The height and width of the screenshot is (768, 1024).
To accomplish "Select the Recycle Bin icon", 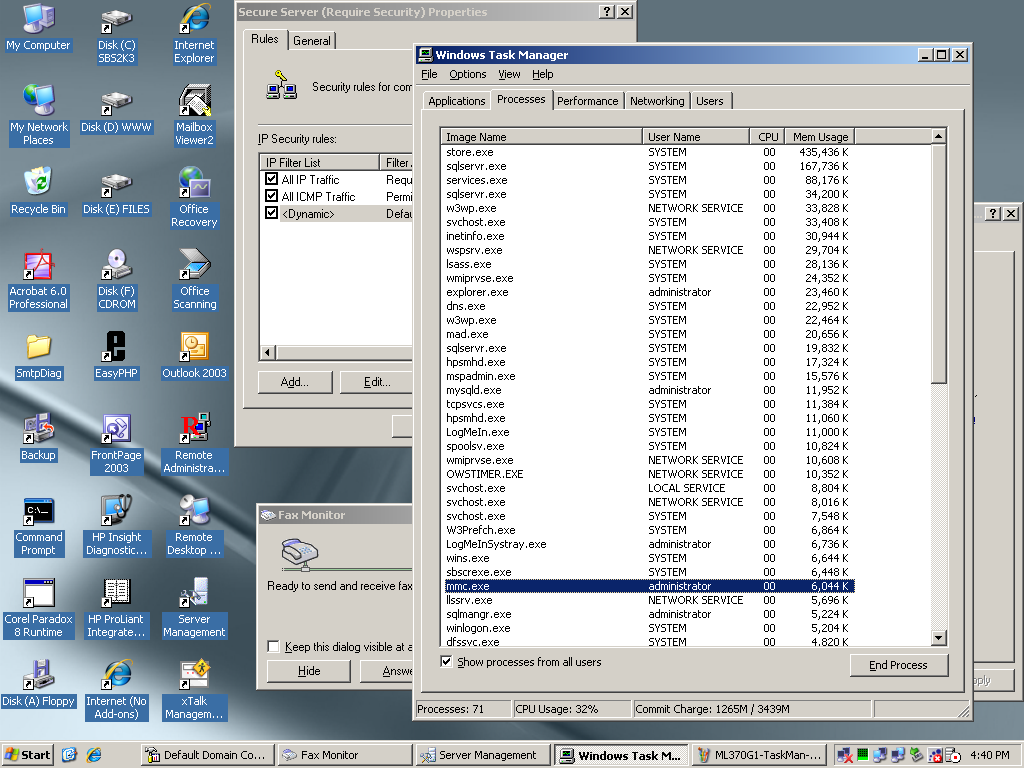I will click(39, 191).
